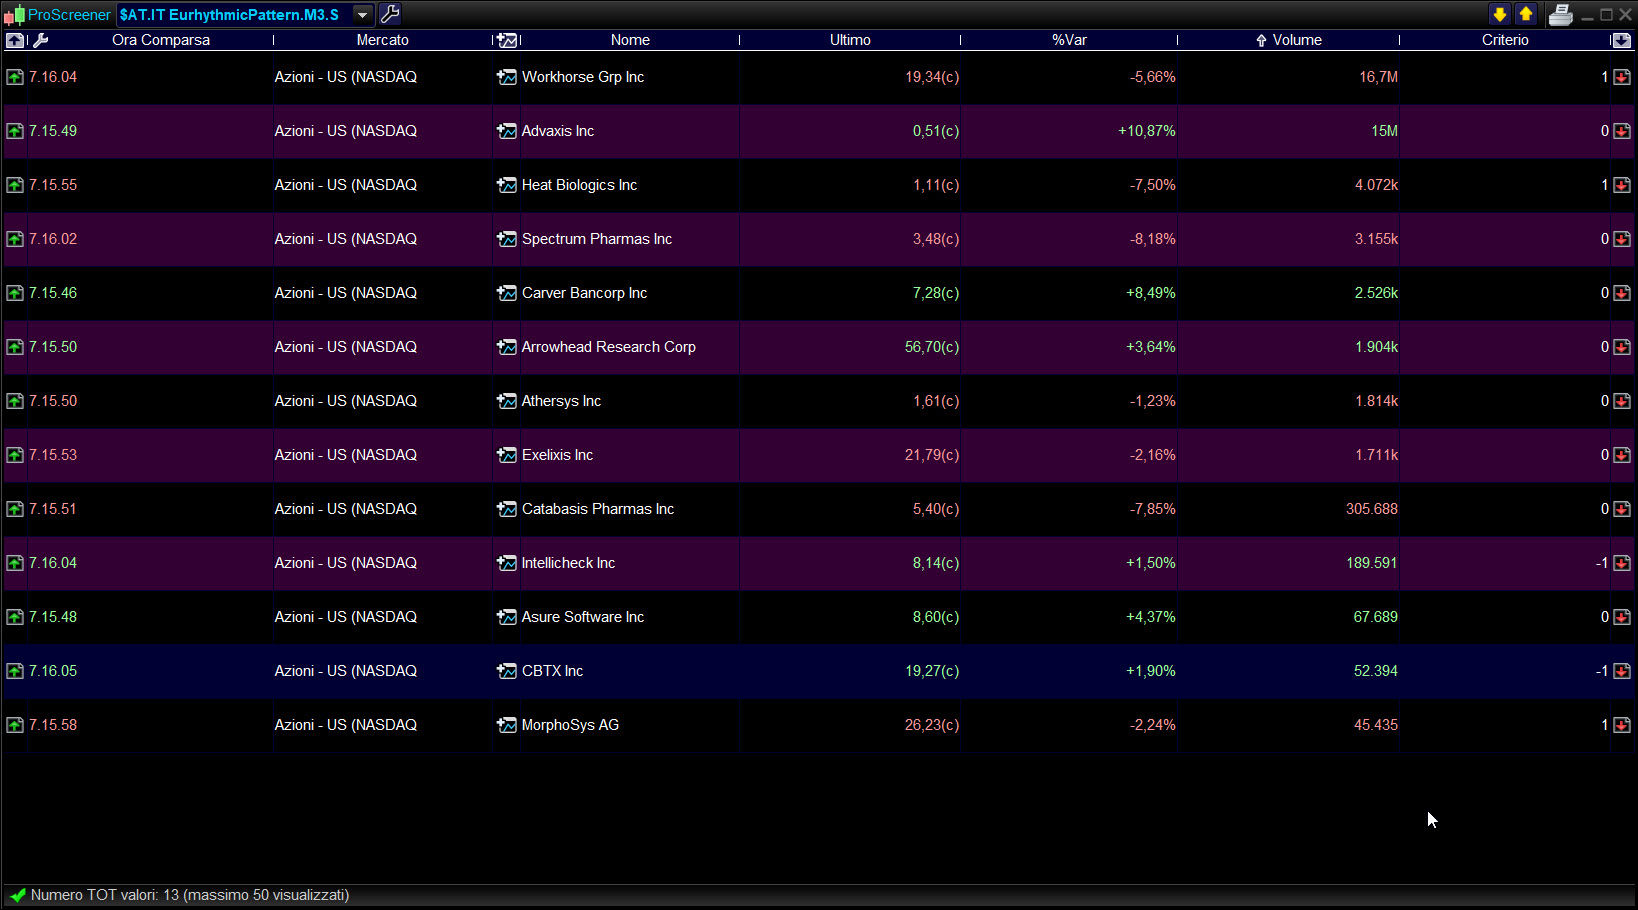The height and width of the screenshot is (910, 1638).
Task: Sort by Mercato column header
Action: click(383, 40)
